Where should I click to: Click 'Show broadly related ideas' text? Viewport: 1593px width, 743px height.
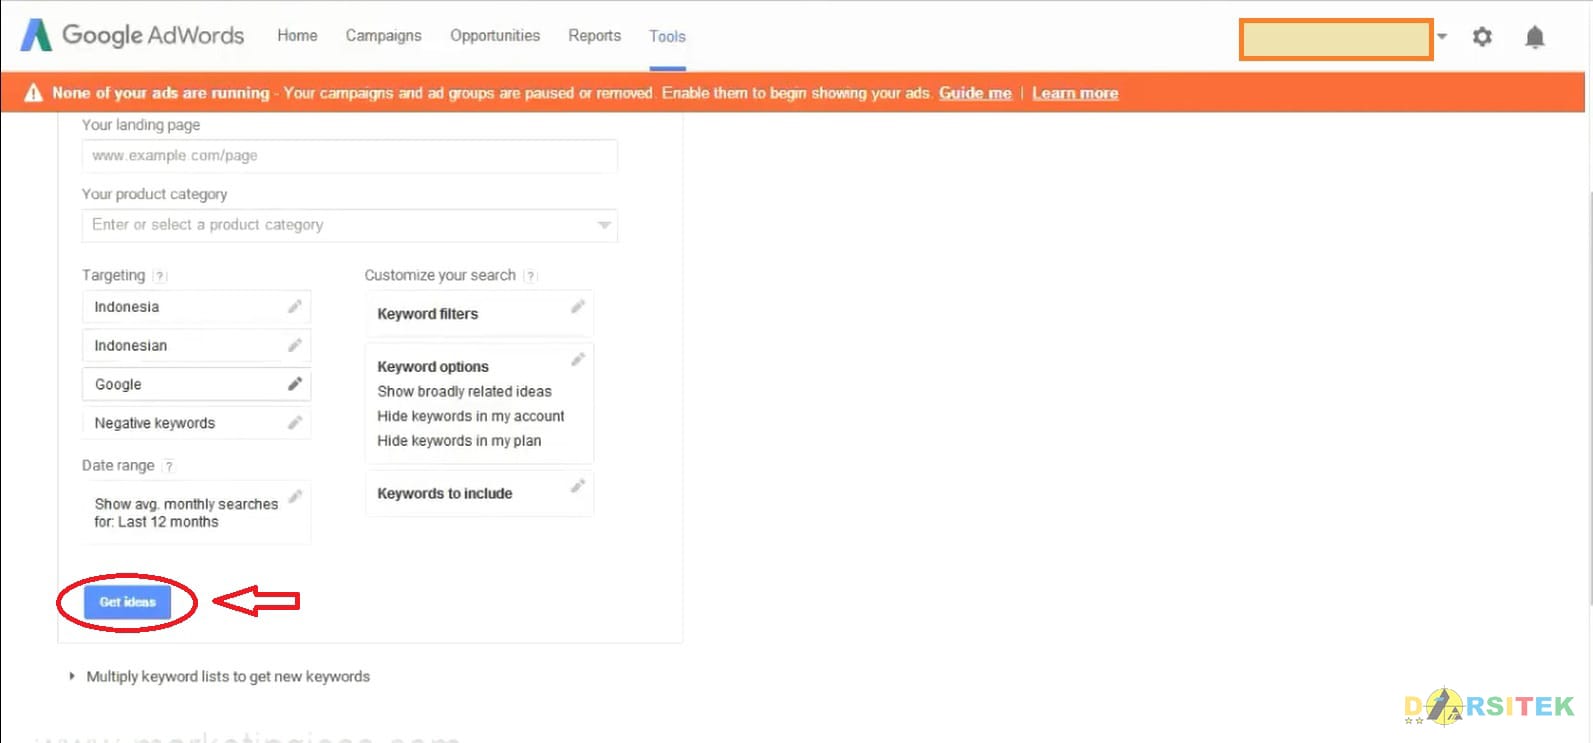(464, 392)
